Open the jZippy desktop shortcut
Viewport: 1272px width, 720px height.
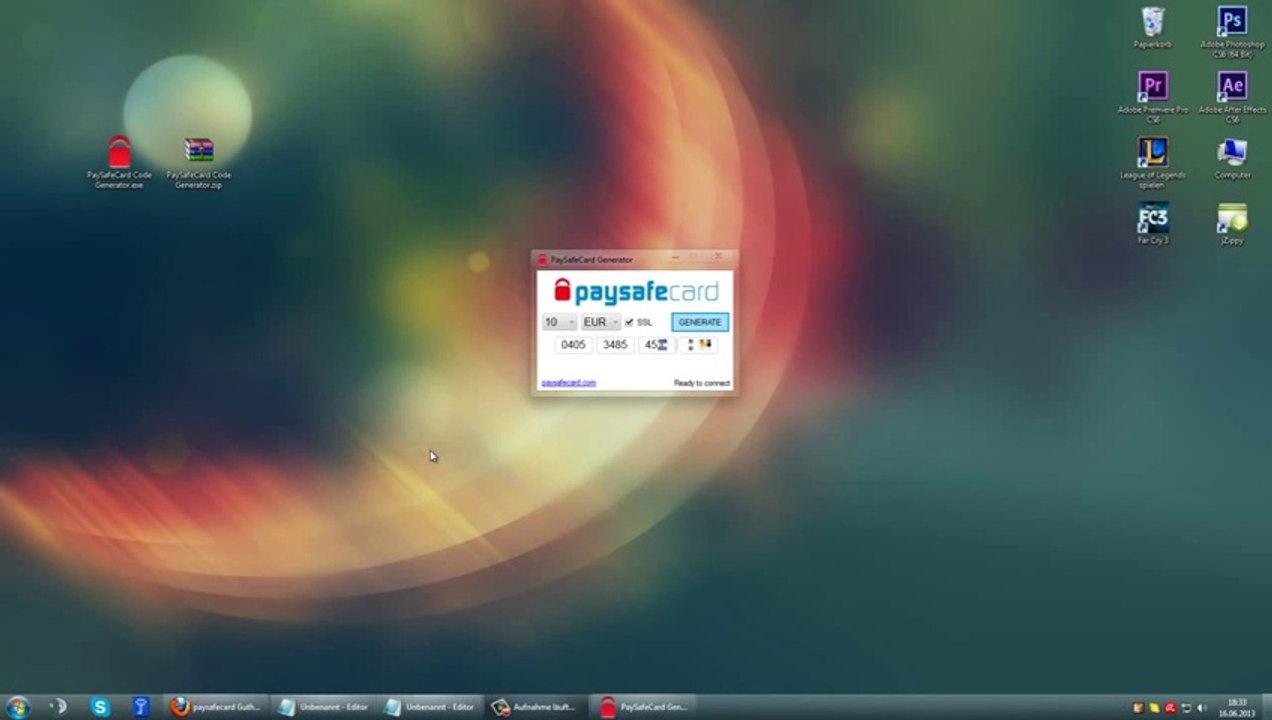1232,223
